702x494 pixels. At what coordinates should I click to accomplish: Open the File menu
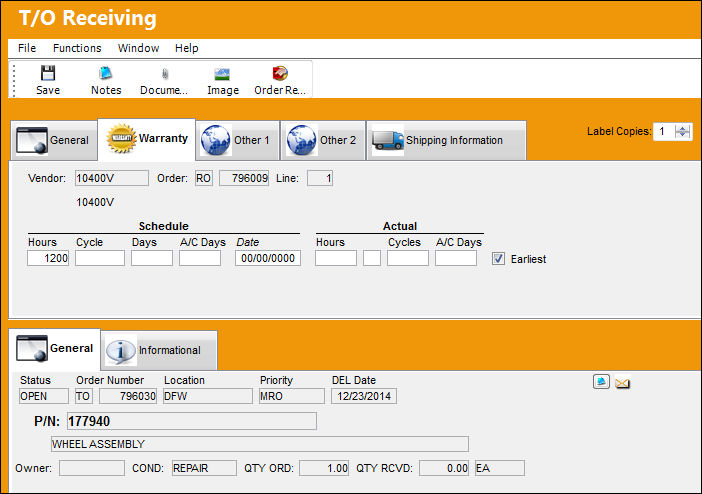coord(27,48)
